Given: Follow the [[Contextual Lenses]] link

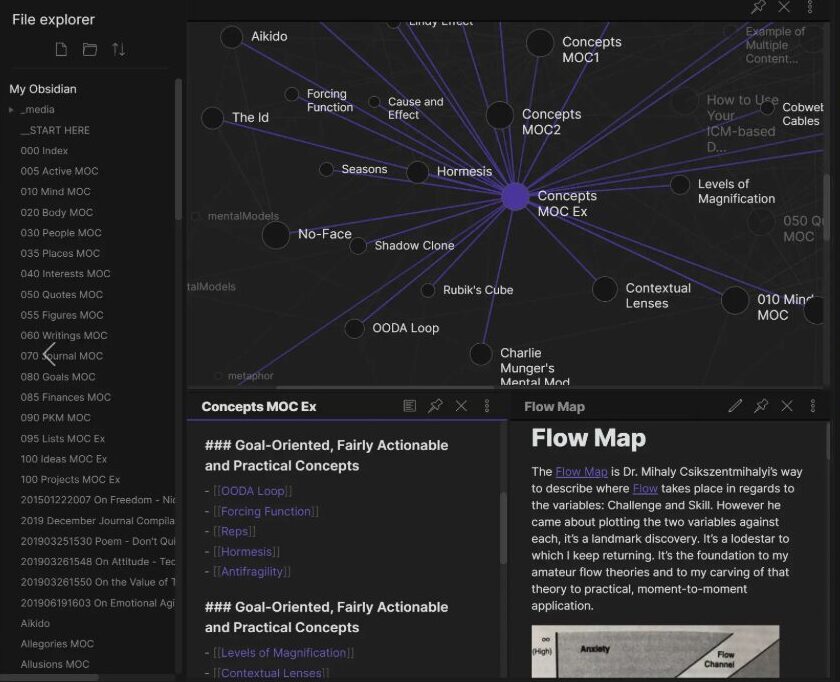Looking at the screenshot, I should click(x=271, y=673).
